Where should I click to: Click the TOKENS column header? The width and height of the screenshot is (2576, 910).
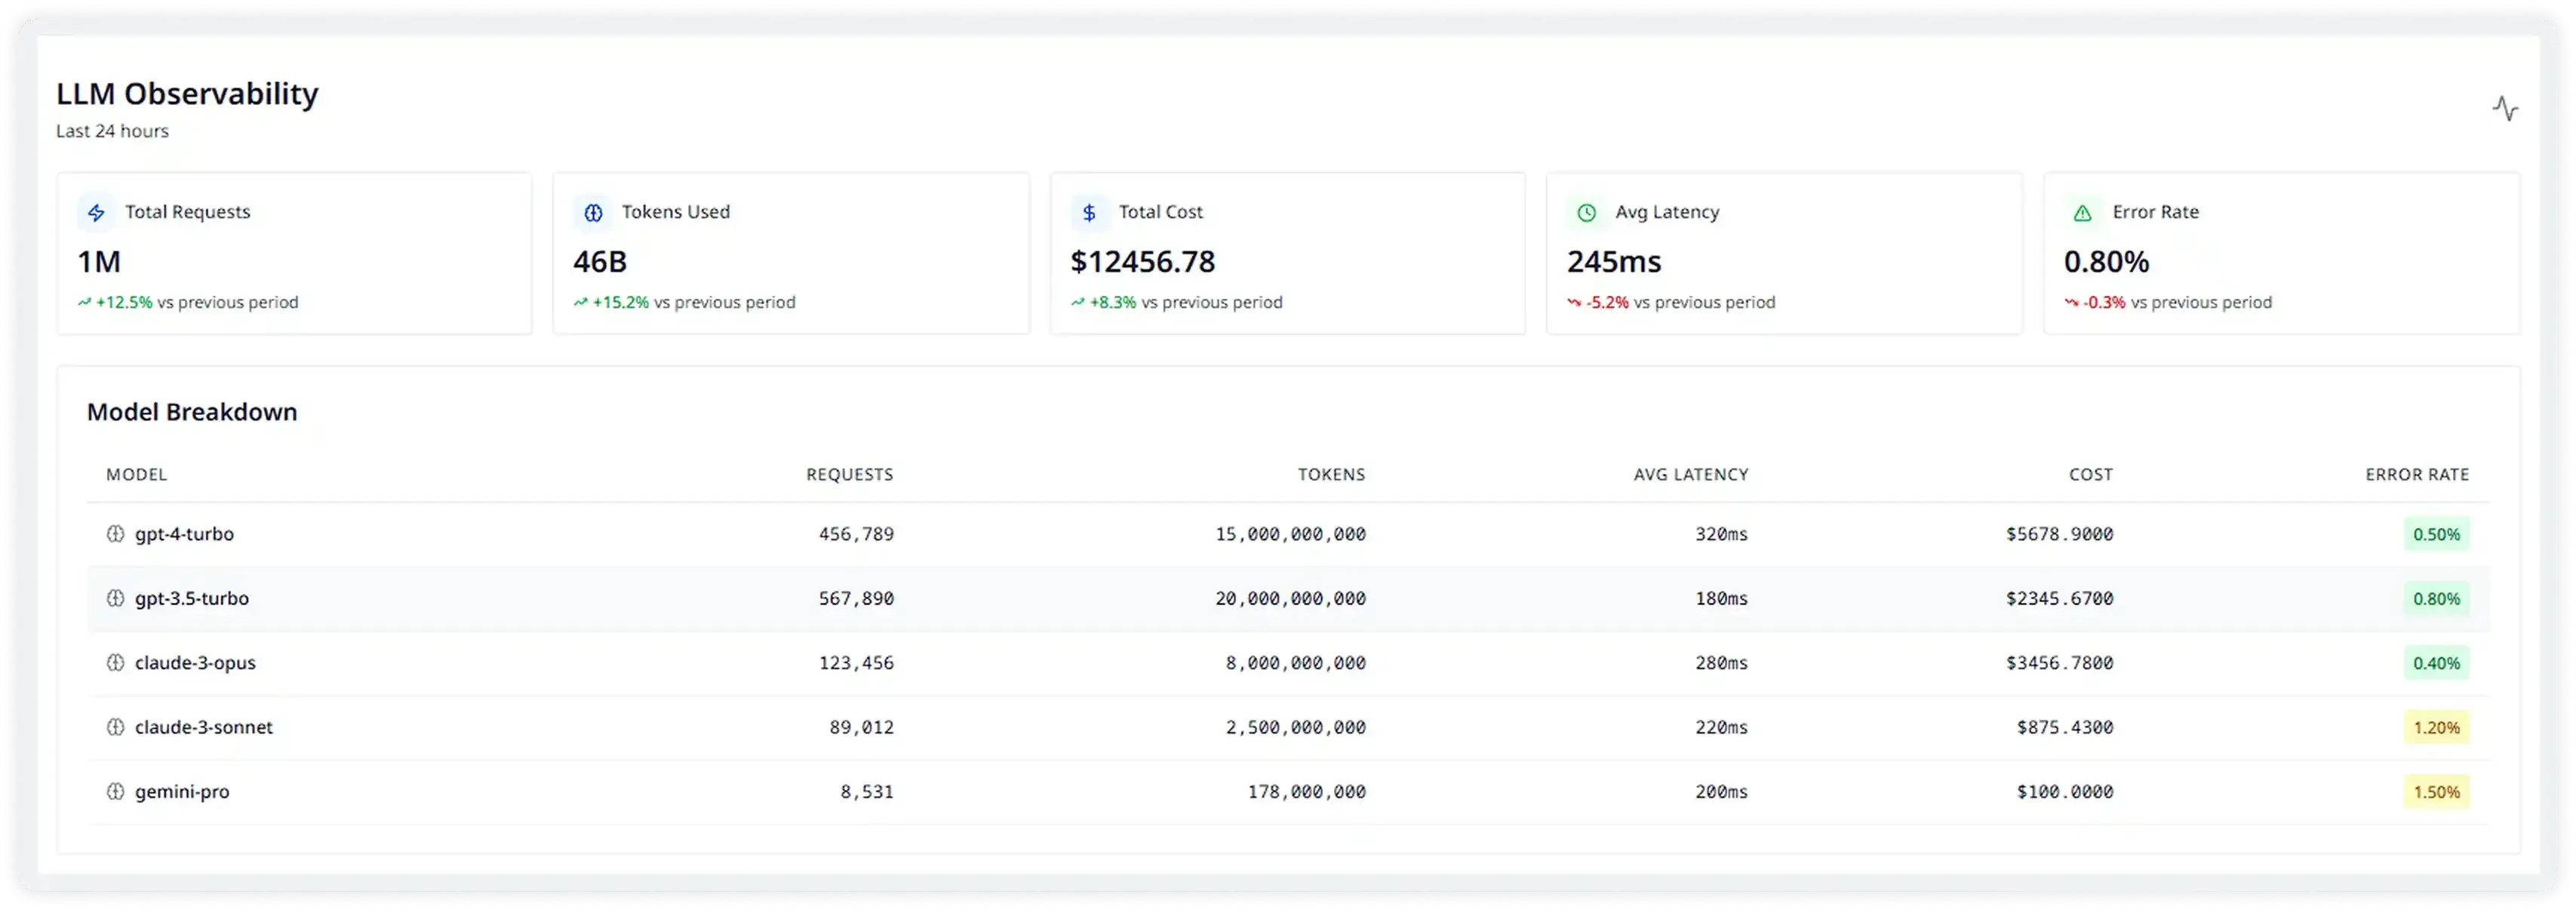coord(1331,475)
